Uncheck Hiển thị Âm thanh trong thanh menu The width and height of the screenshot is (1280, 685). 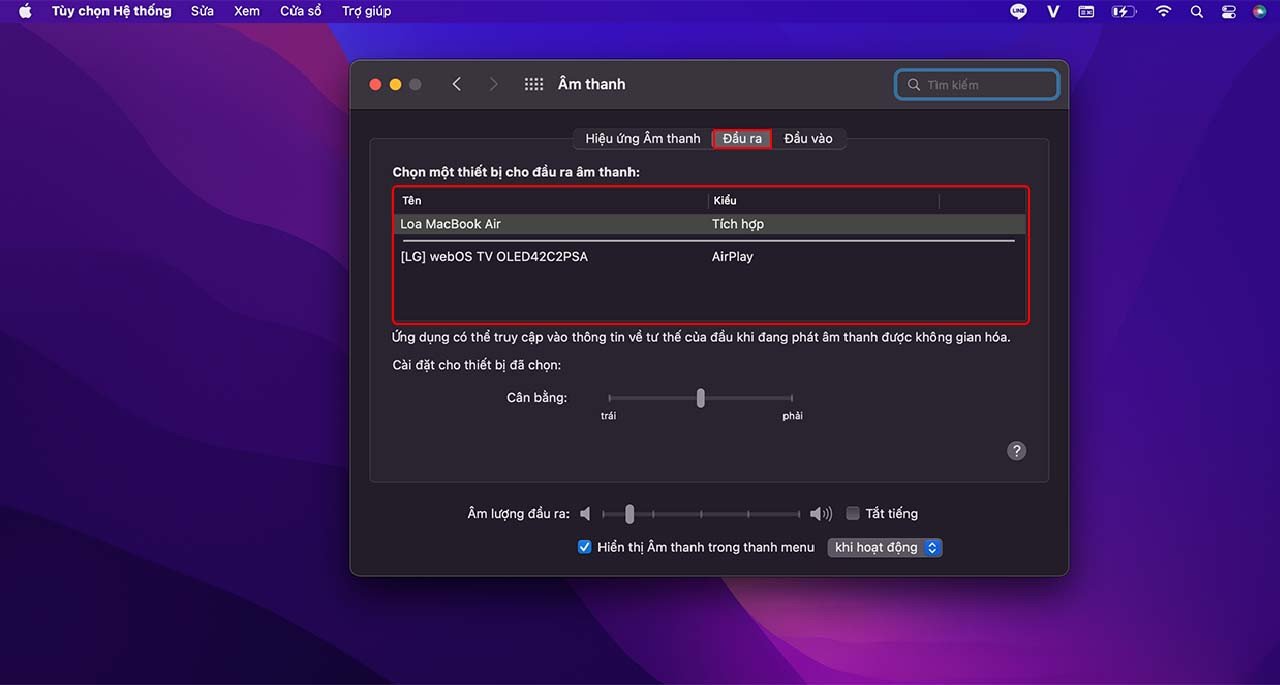[x=585, y=547]
